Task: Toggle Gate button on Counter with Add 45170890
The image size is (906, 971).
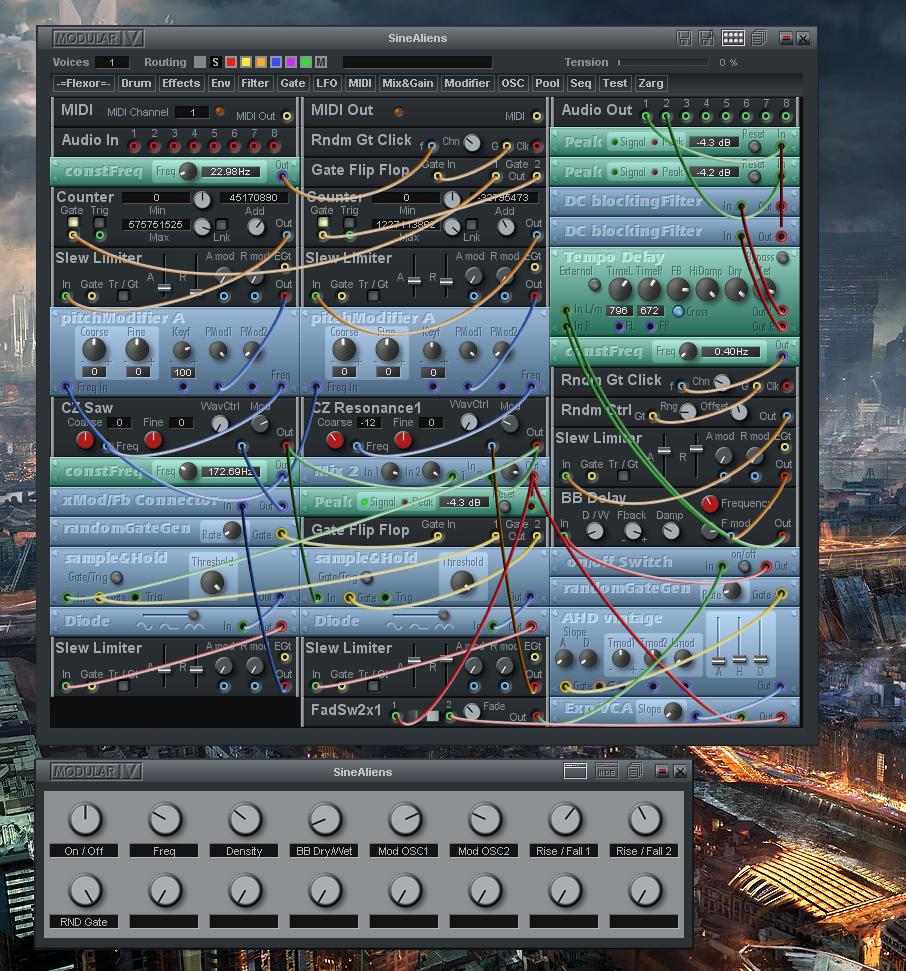Action: [x=73, y=222]
